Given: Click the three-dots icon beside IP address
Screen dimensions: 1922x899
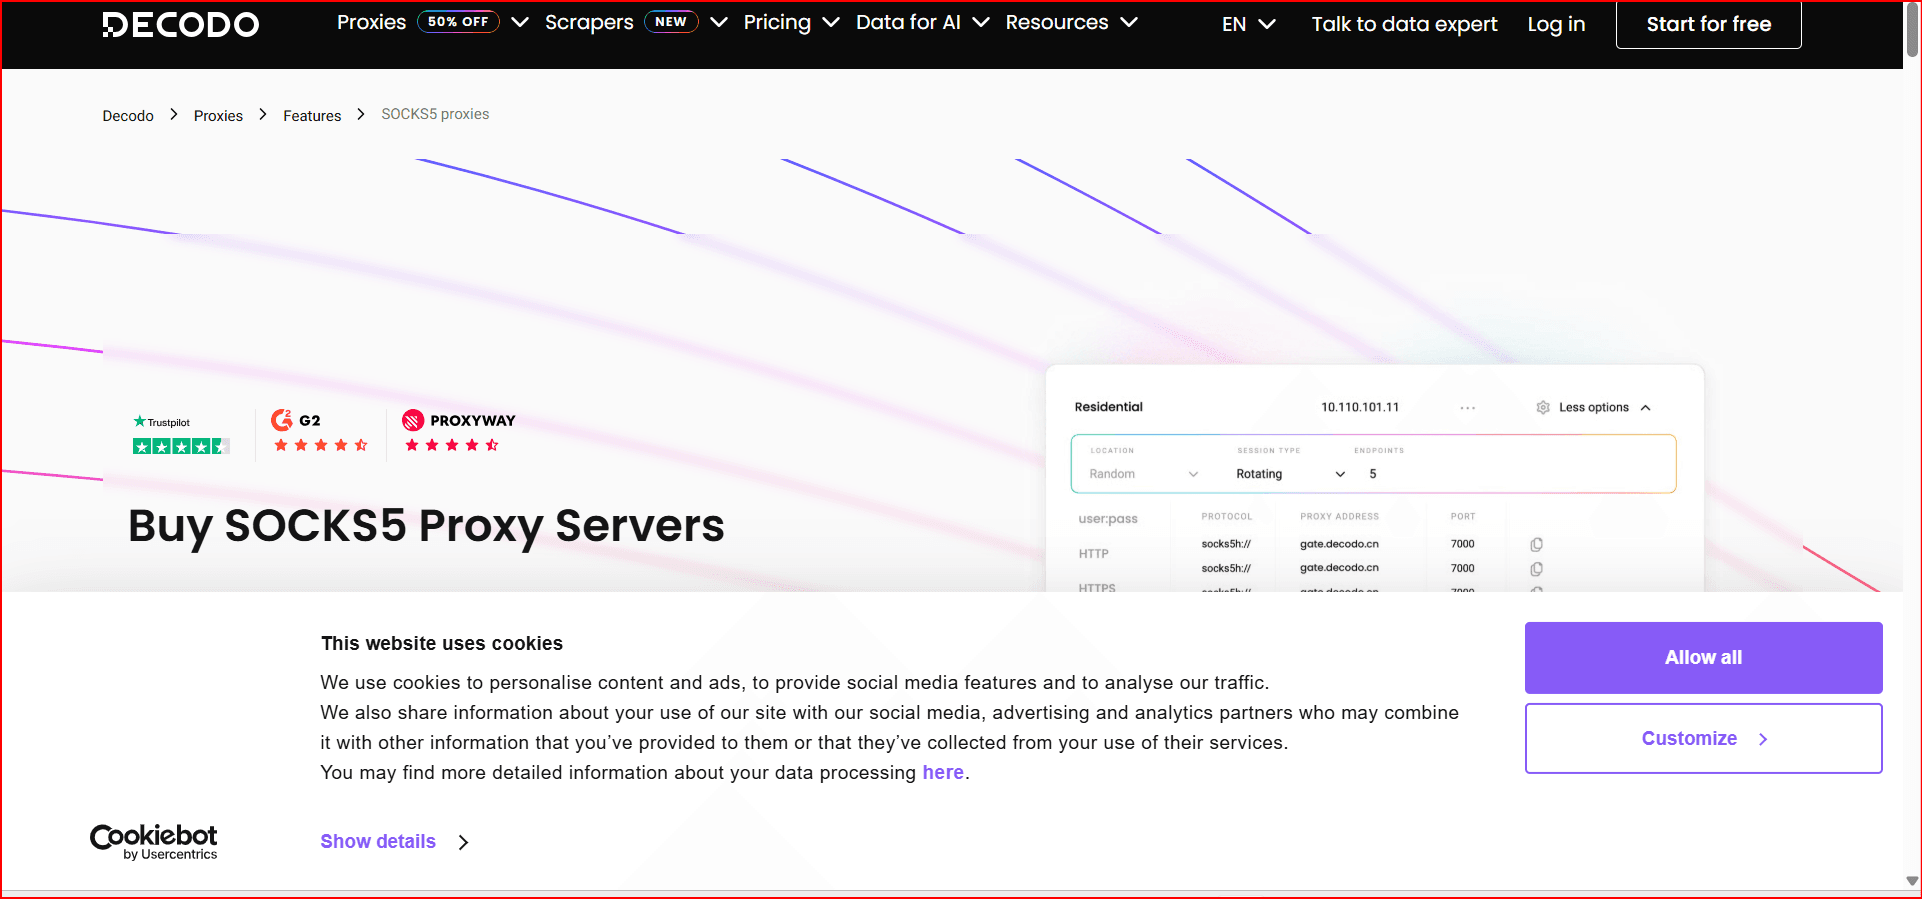Looking at the screenshot, I should (1467, 408).
